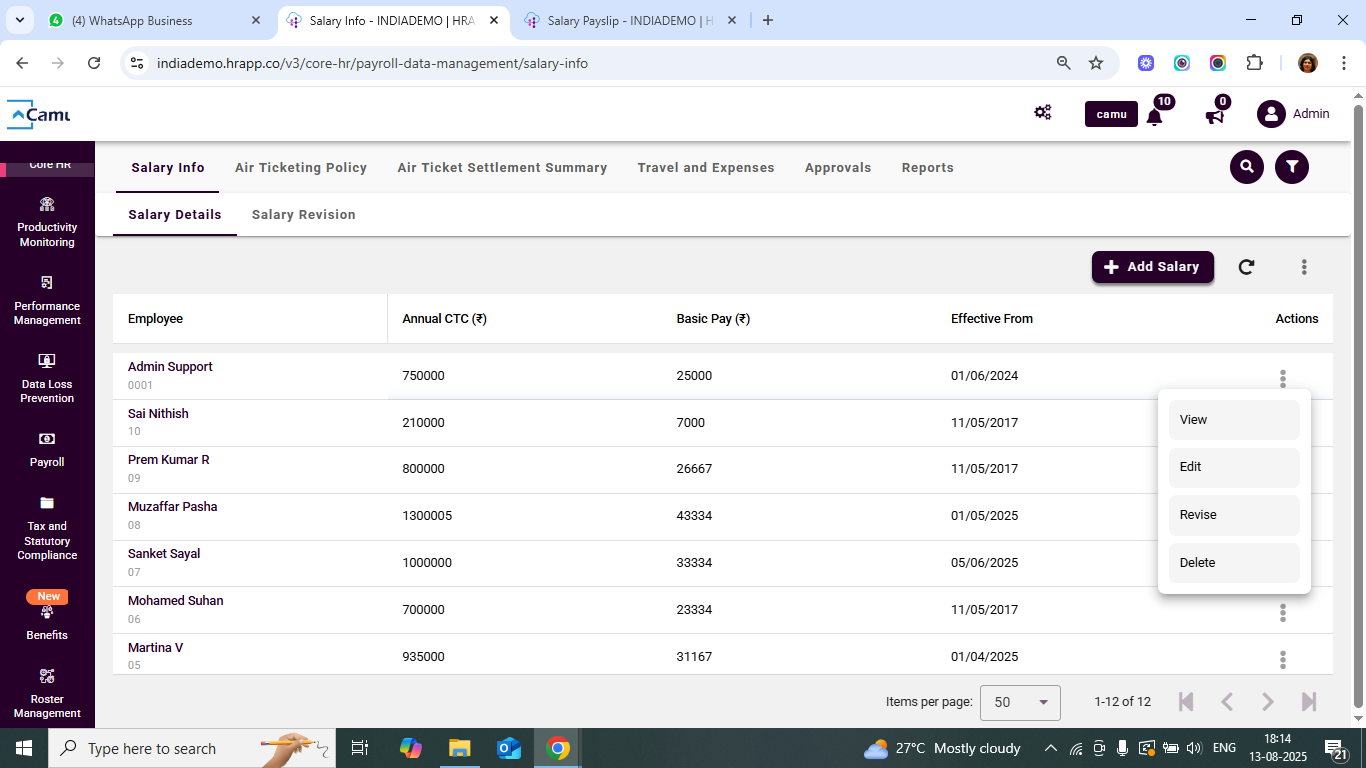Click the search magnifier icon
The width and height of the screenshot is (1366, 768).
[x=1246, y=167]
